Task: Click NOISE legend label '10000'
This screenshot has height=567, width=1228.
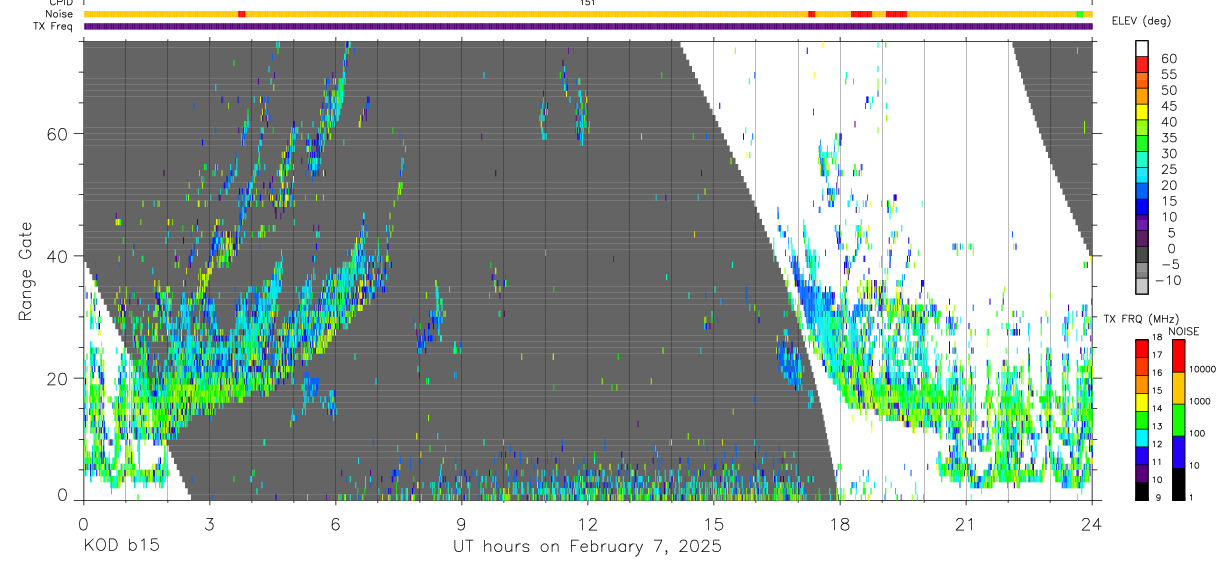Action: coord(1203,369)
